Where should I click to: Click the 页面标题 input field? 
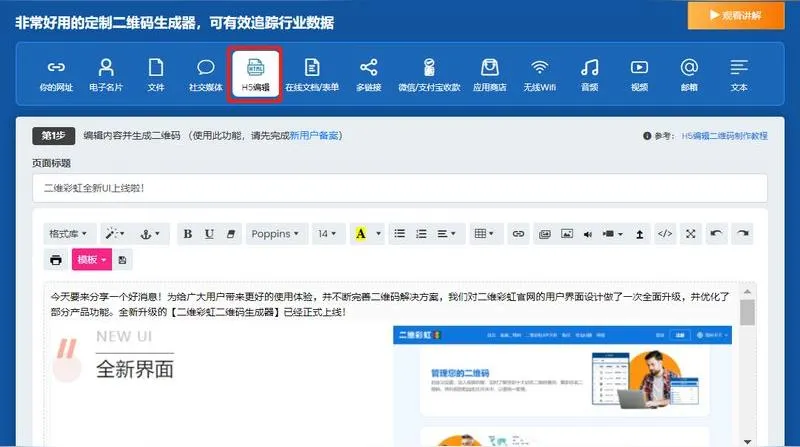click(400, 187)
